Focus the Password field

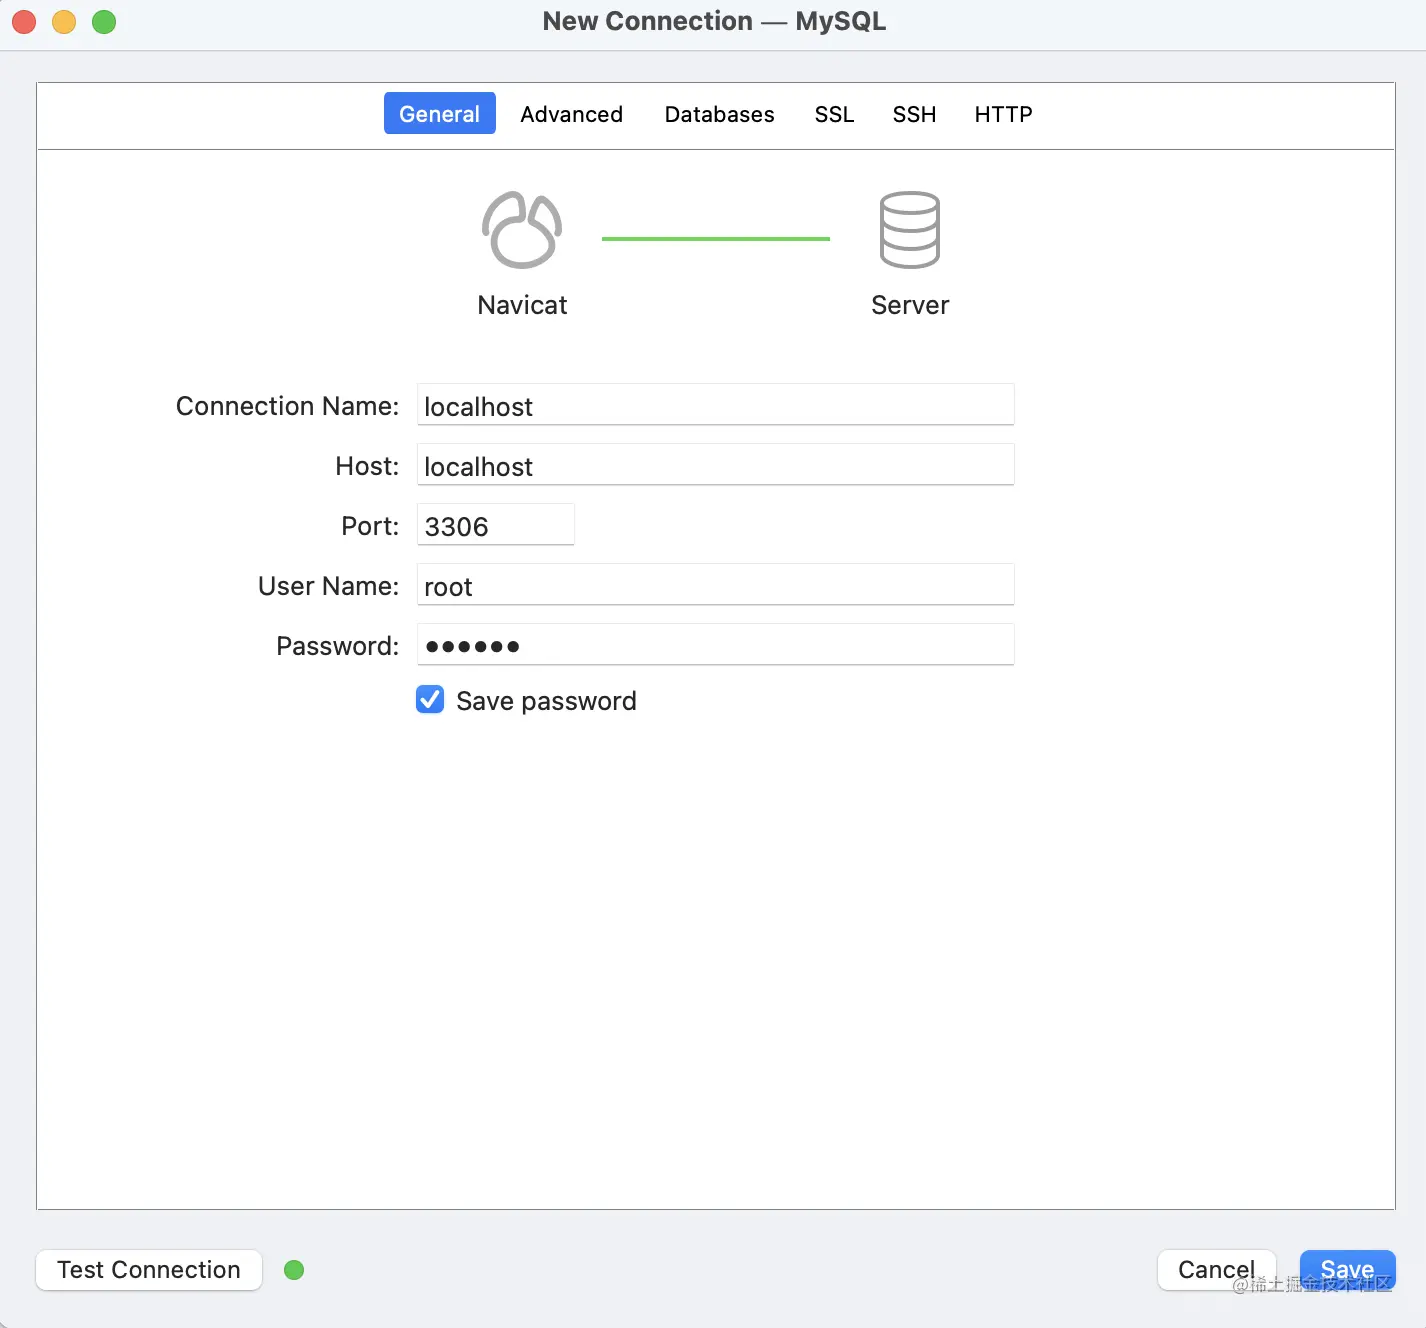[716, 645]
